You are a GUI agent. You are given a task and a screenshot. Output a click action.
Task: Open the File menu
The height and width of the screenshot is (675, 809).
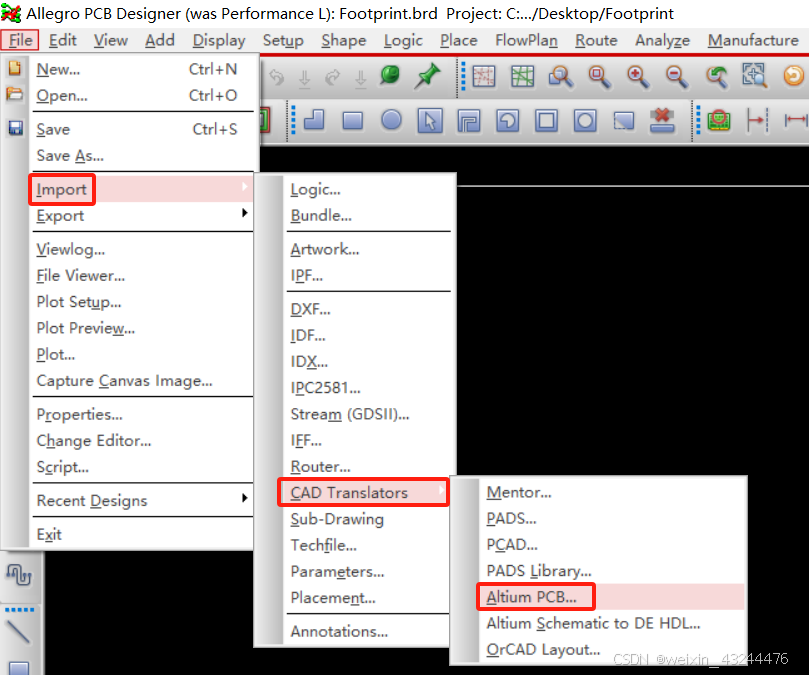[20, 40]
